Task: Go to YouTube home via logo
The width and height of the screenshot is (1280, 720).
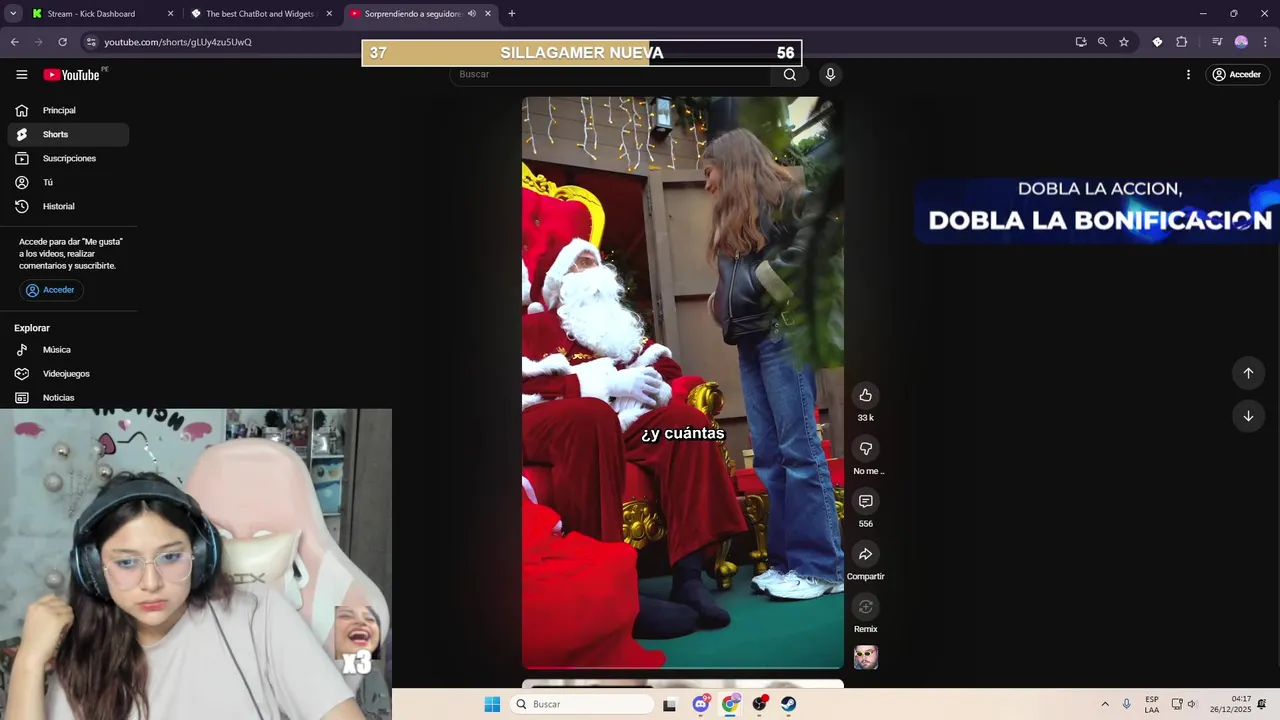Action: pos(71,75)
